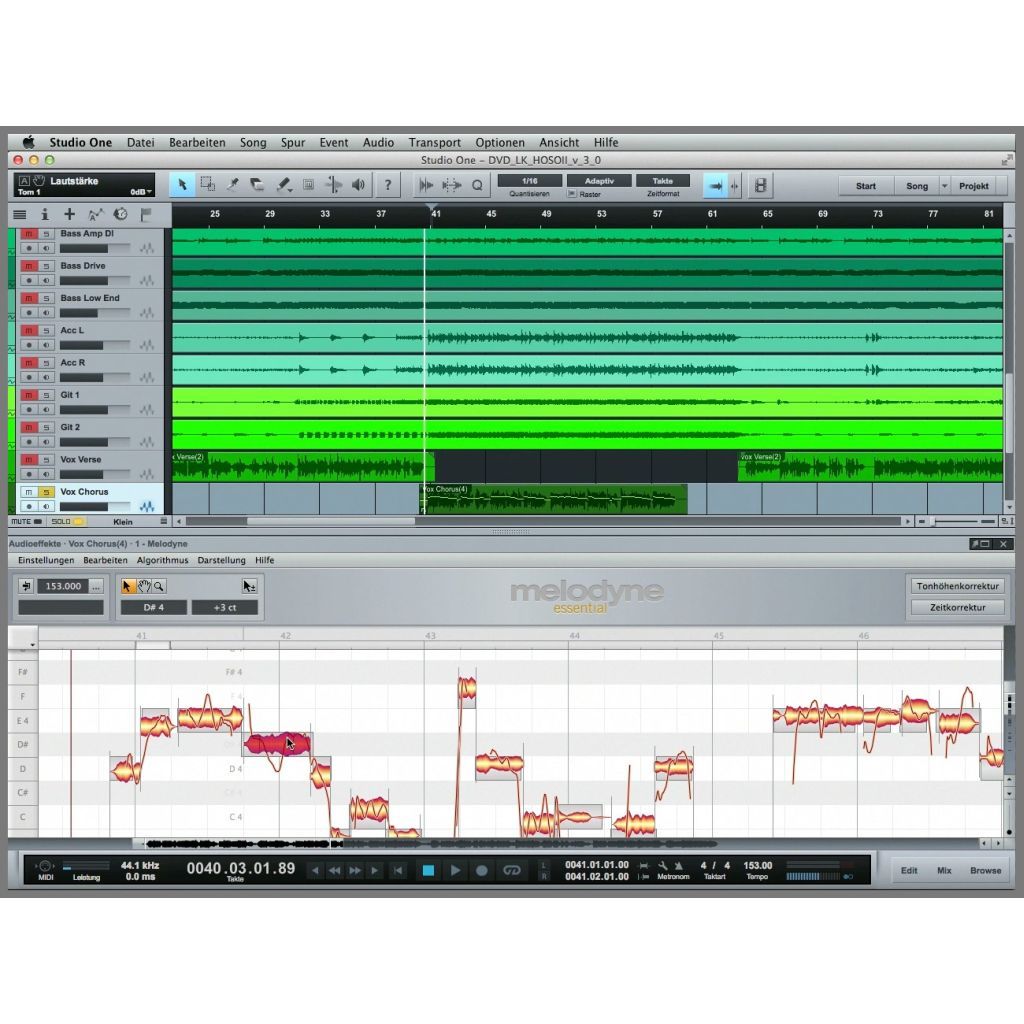Open the Apple menu
The width and height of the screenshot is (1024, 1024).
pos(28,142)
